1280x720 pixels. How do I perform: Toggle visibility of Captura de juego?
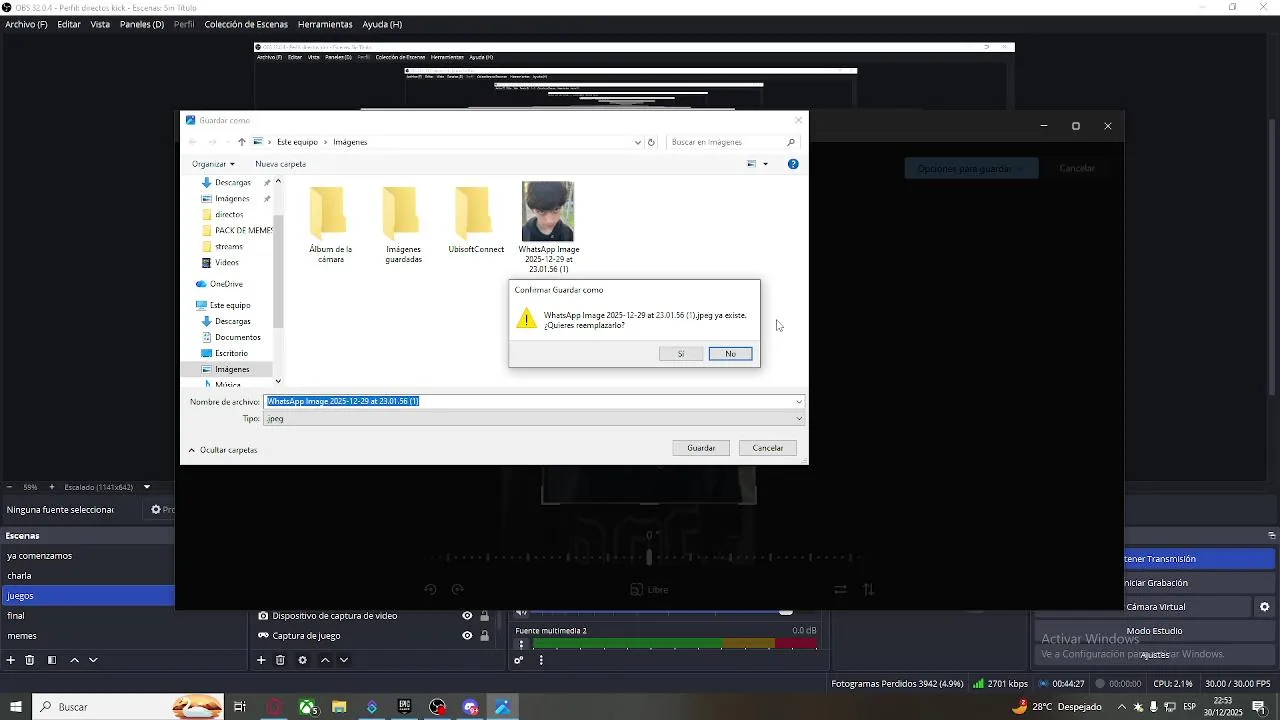click(467, 636)
